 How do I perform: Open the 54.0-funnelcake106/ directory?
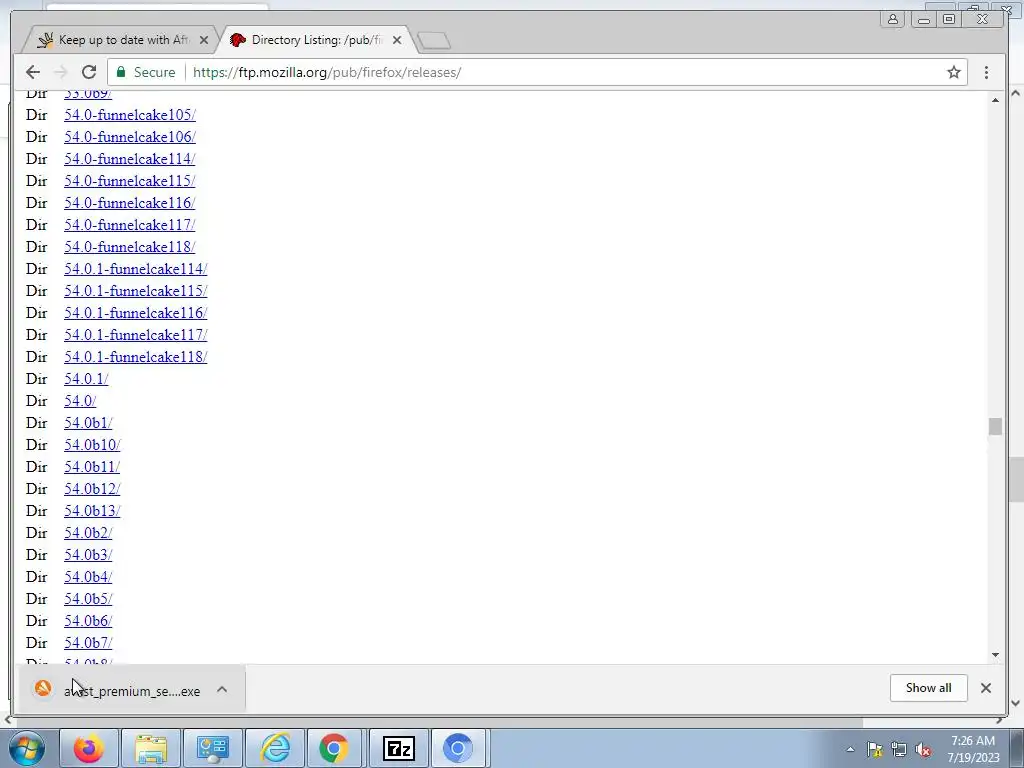click(x=129, y=137)
